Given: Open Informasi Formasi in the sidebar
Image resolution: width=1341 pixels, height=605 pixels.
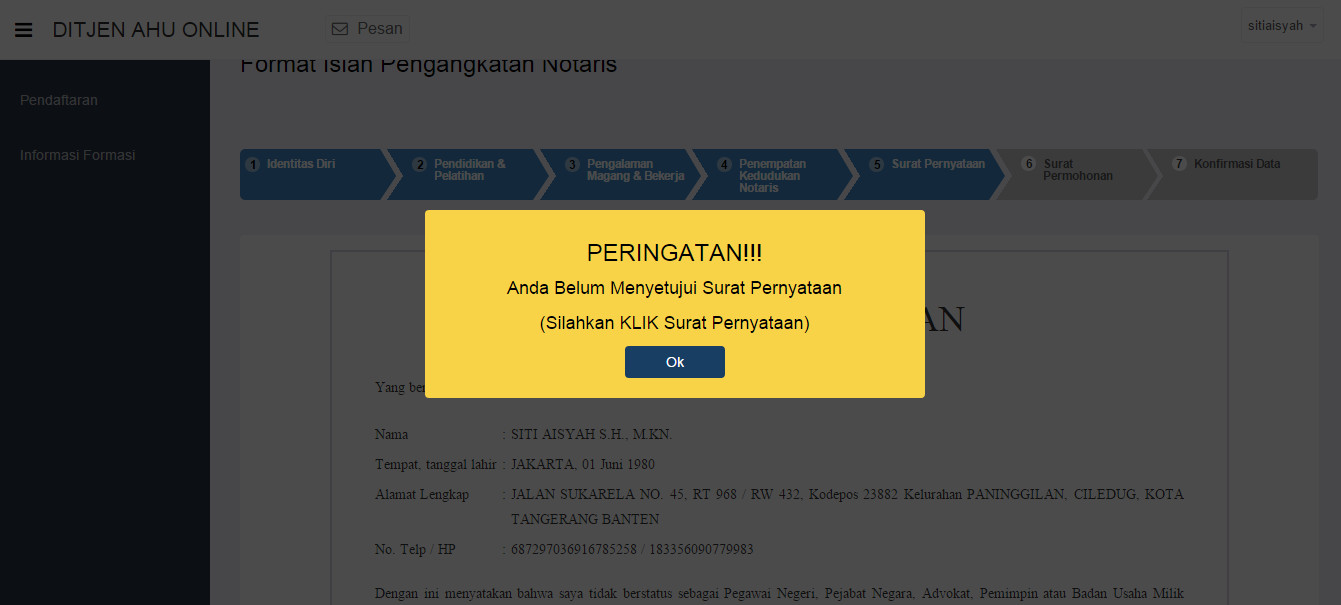Looking at the screenshot, I should [77, 155].
